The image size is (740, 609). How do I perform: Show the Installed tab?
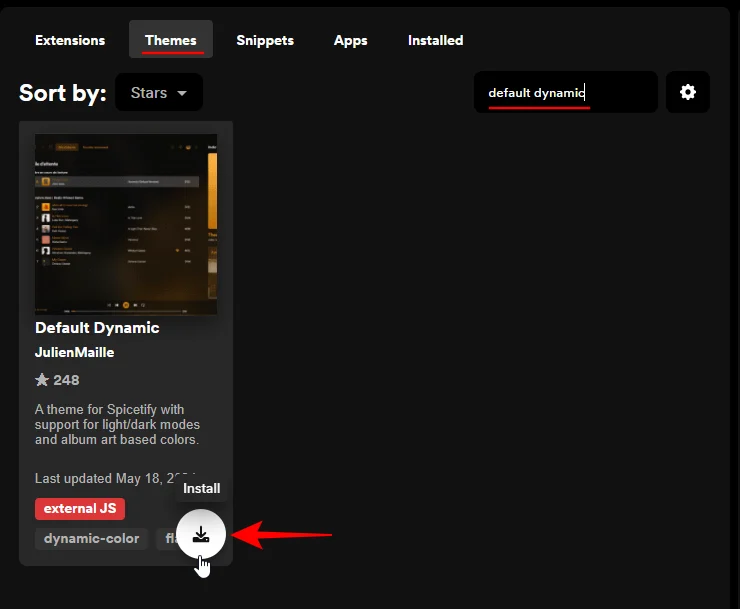435,40
